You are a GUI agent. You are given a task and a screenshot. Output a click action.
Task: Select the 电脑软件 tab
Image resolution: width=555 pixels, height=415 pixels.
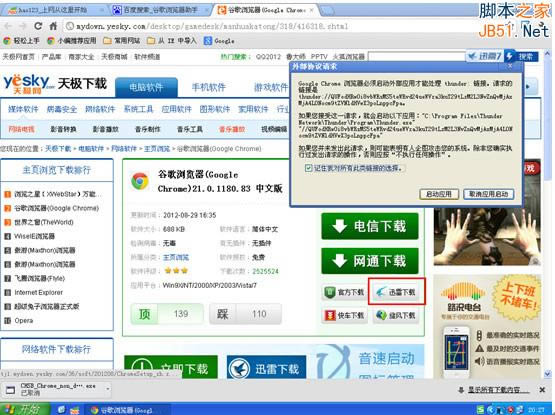tap(146, 87)
